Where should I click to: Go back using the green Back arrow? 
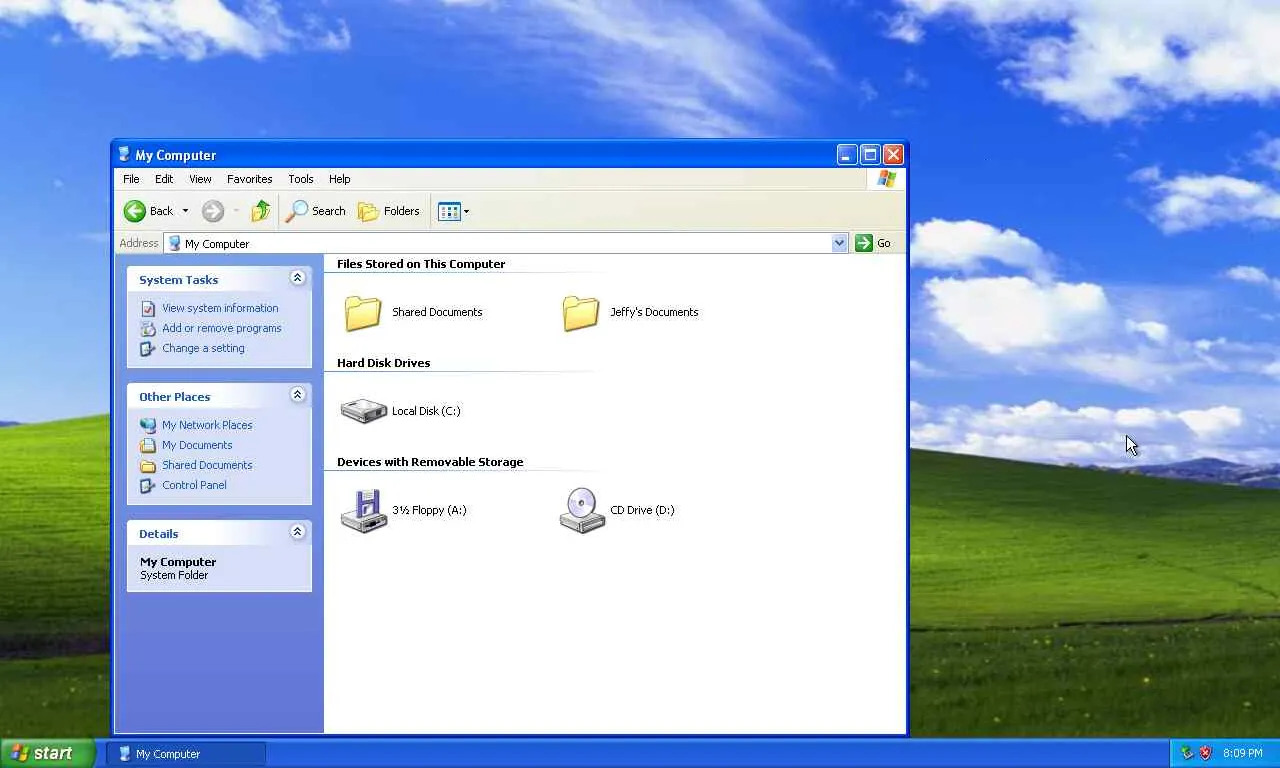click(x=135, y=211)
